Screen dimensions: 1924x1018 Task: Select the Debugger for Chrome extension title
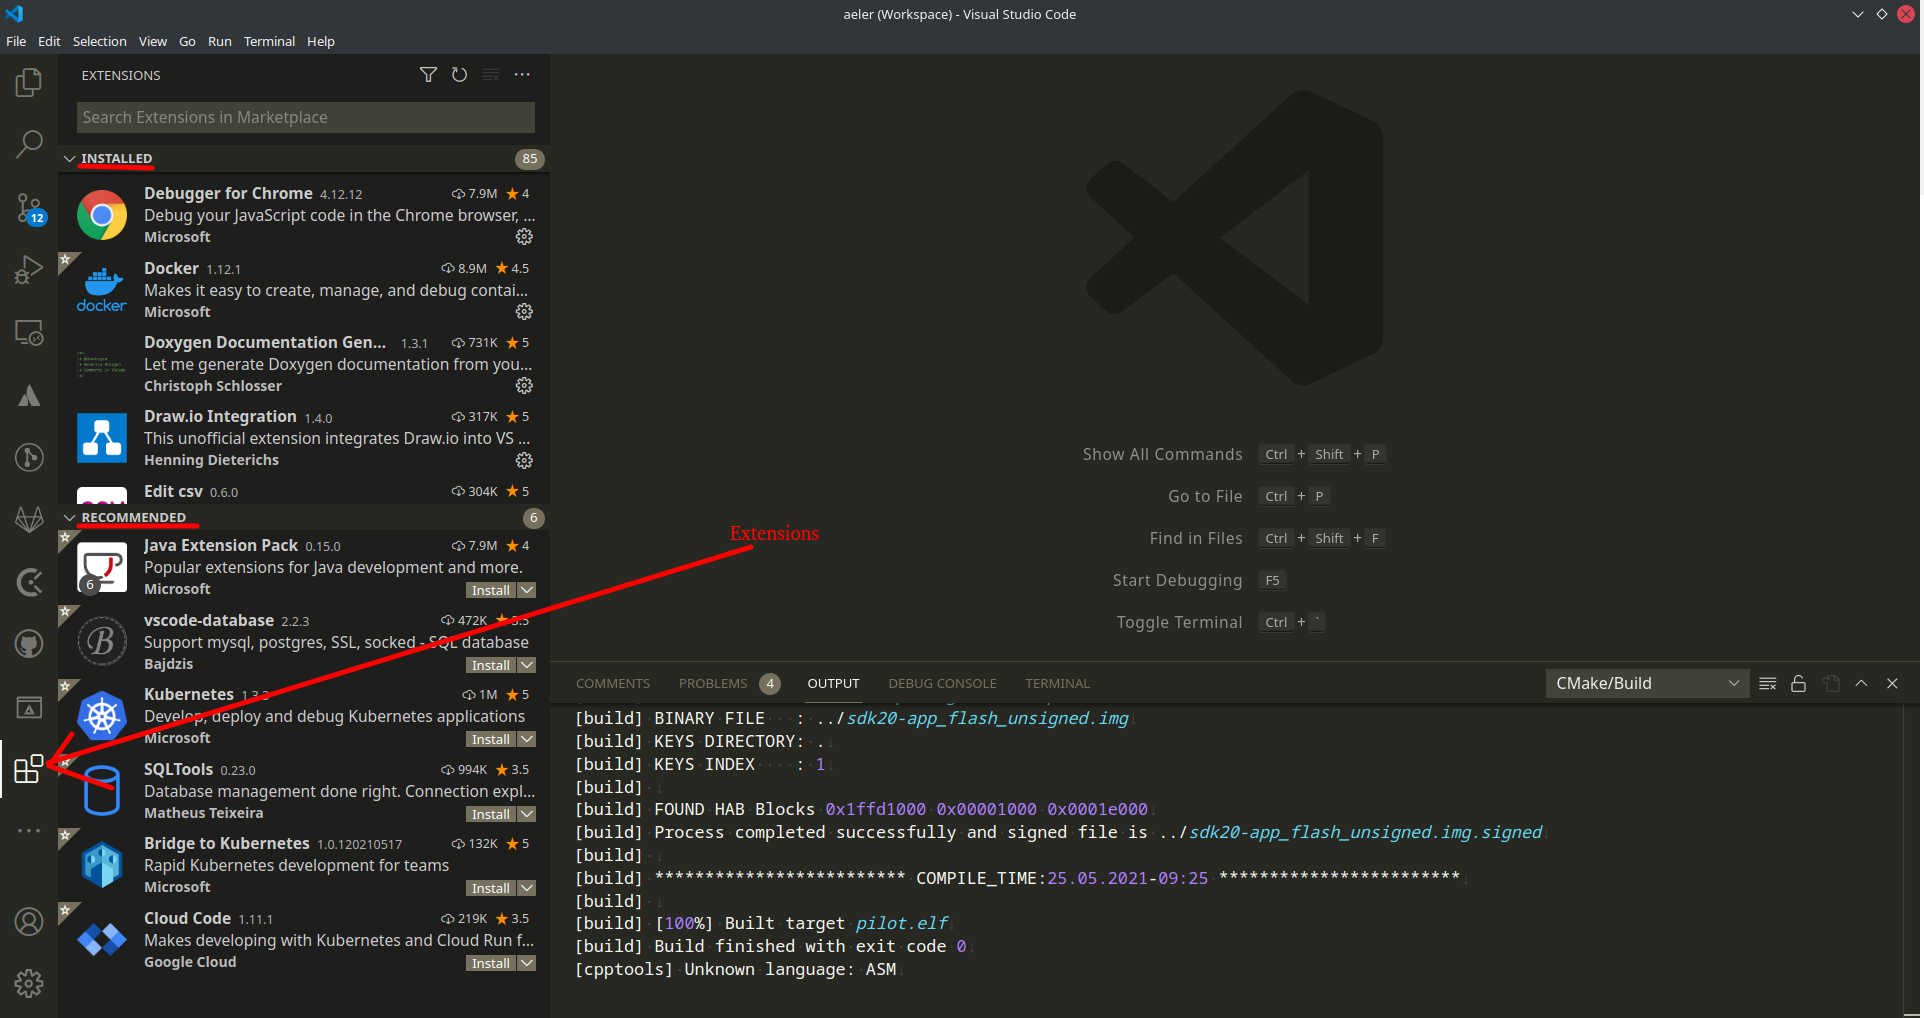[228, 194]
